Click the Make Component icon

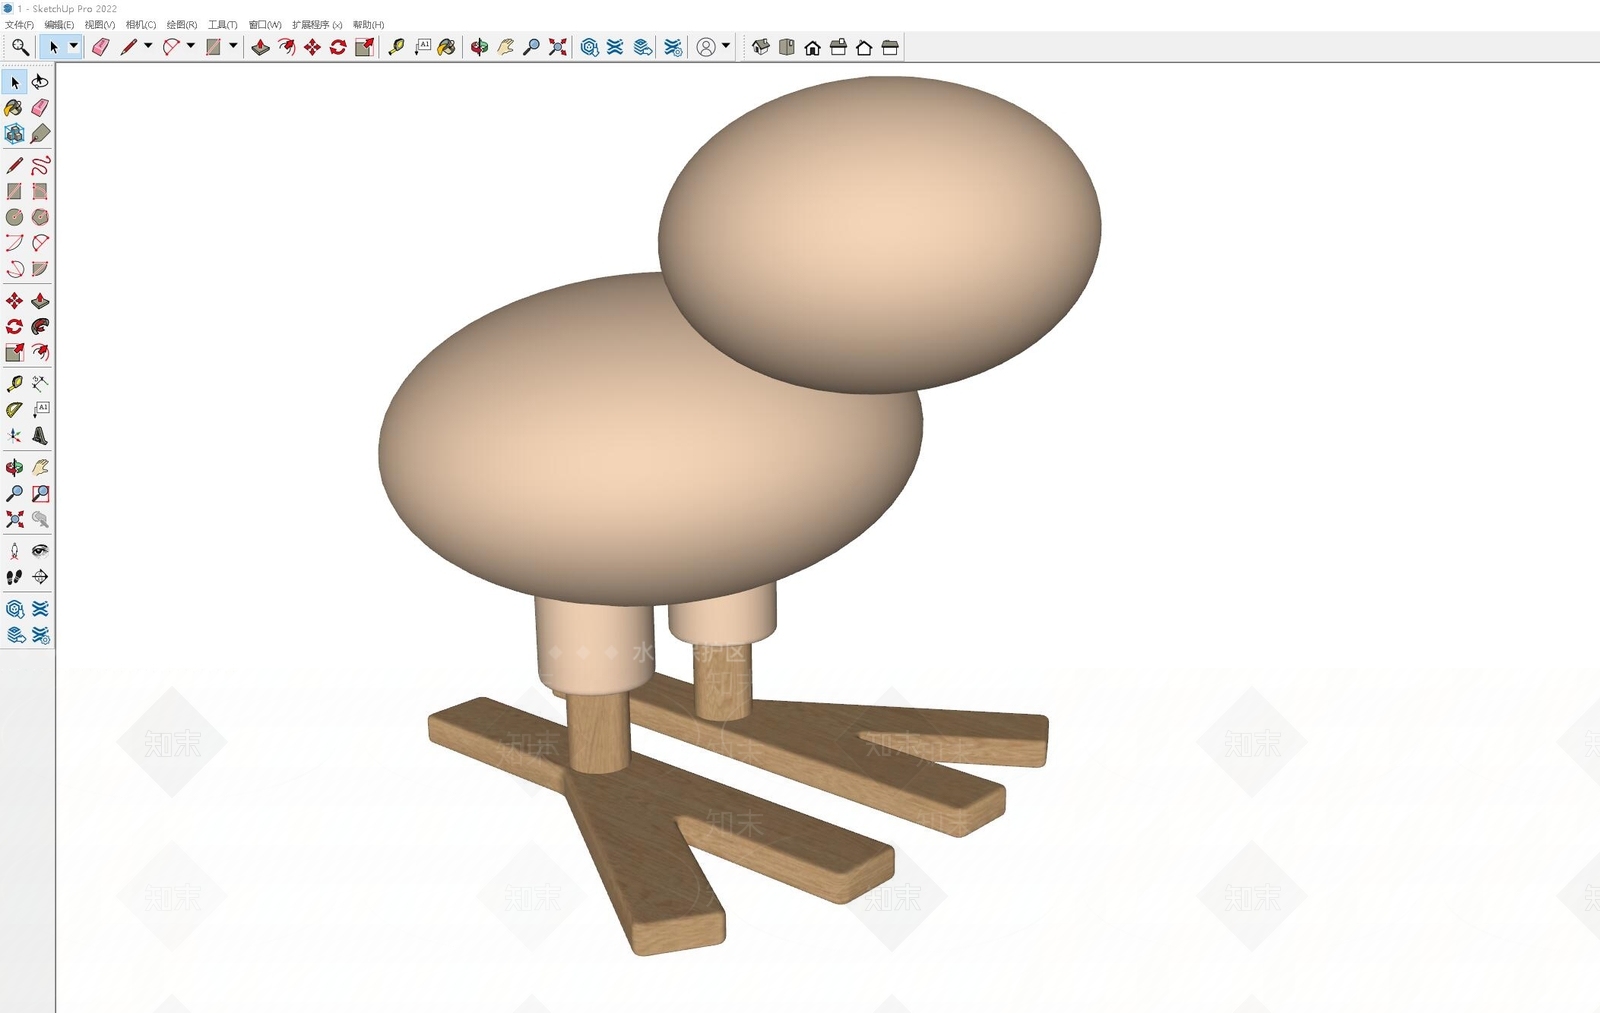coord(14,134)
